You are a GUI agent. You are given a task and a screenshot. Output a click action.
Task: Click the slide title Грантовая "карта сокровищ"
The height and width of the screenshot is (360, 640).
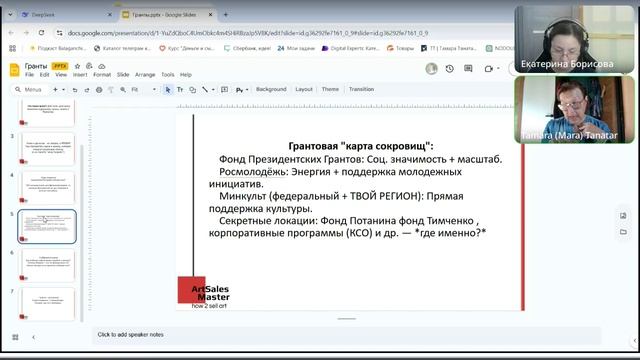tap(361, 146)
